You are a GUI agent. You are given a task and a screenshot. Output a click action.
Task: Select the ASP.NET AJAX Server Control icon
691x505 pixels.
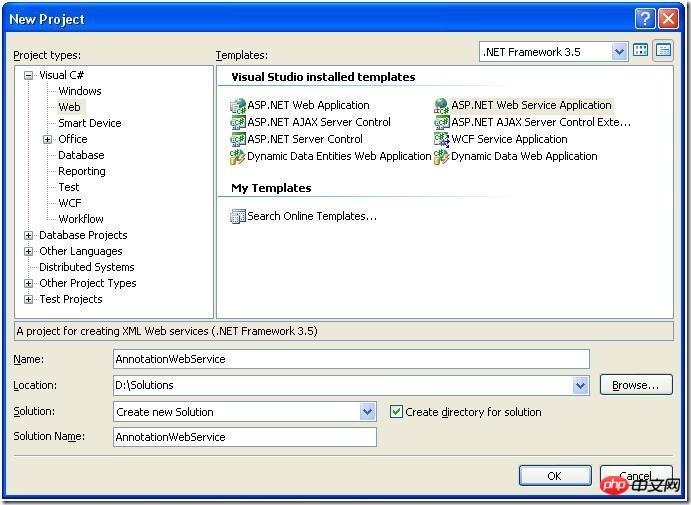click(238, 122)
